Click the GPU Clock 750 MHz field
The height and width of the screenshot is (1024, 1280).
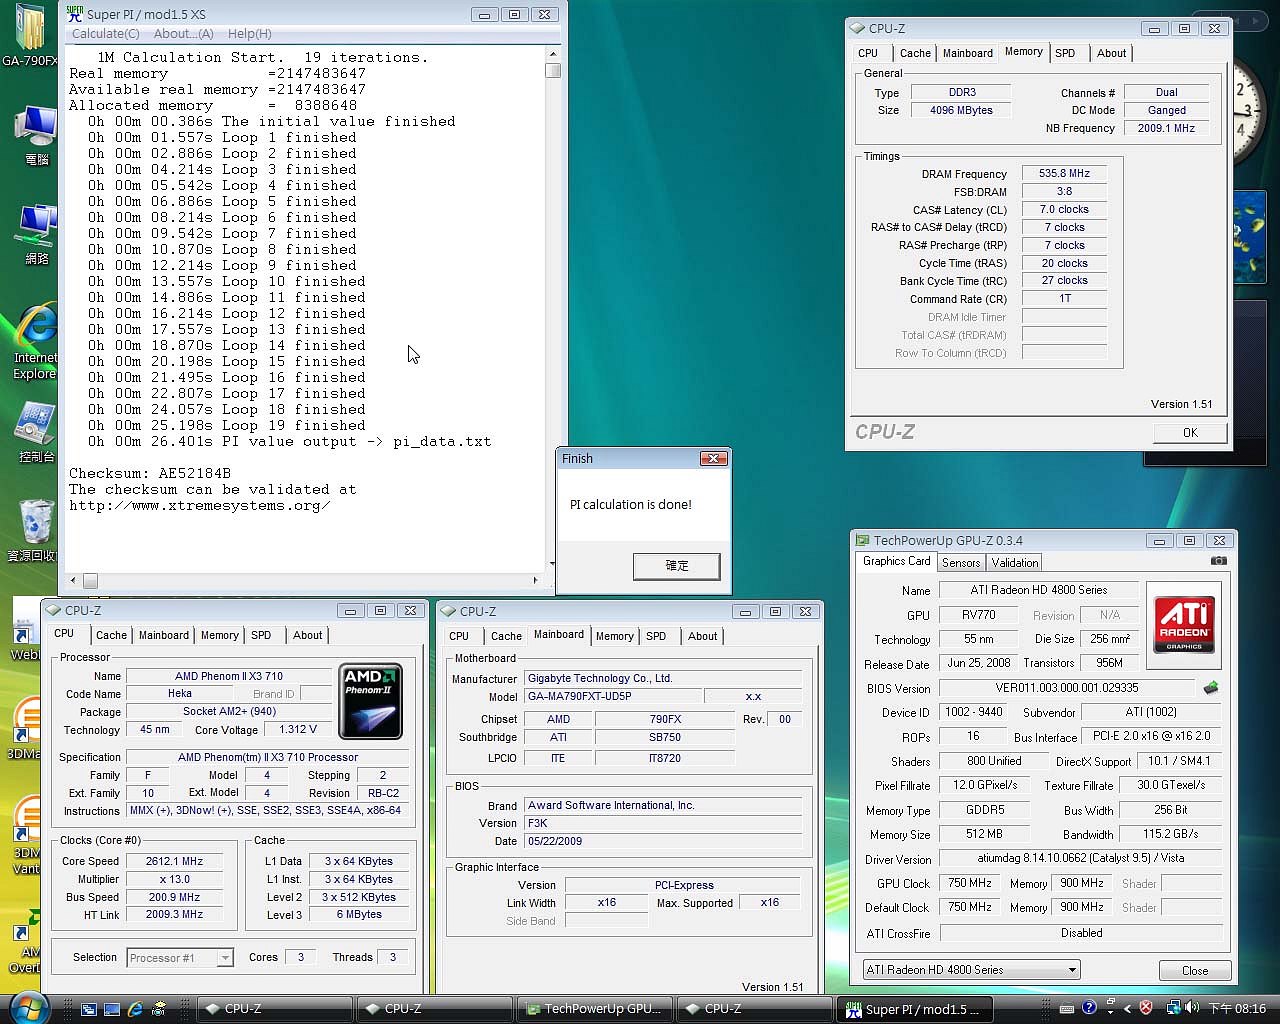tap(969, 884)
